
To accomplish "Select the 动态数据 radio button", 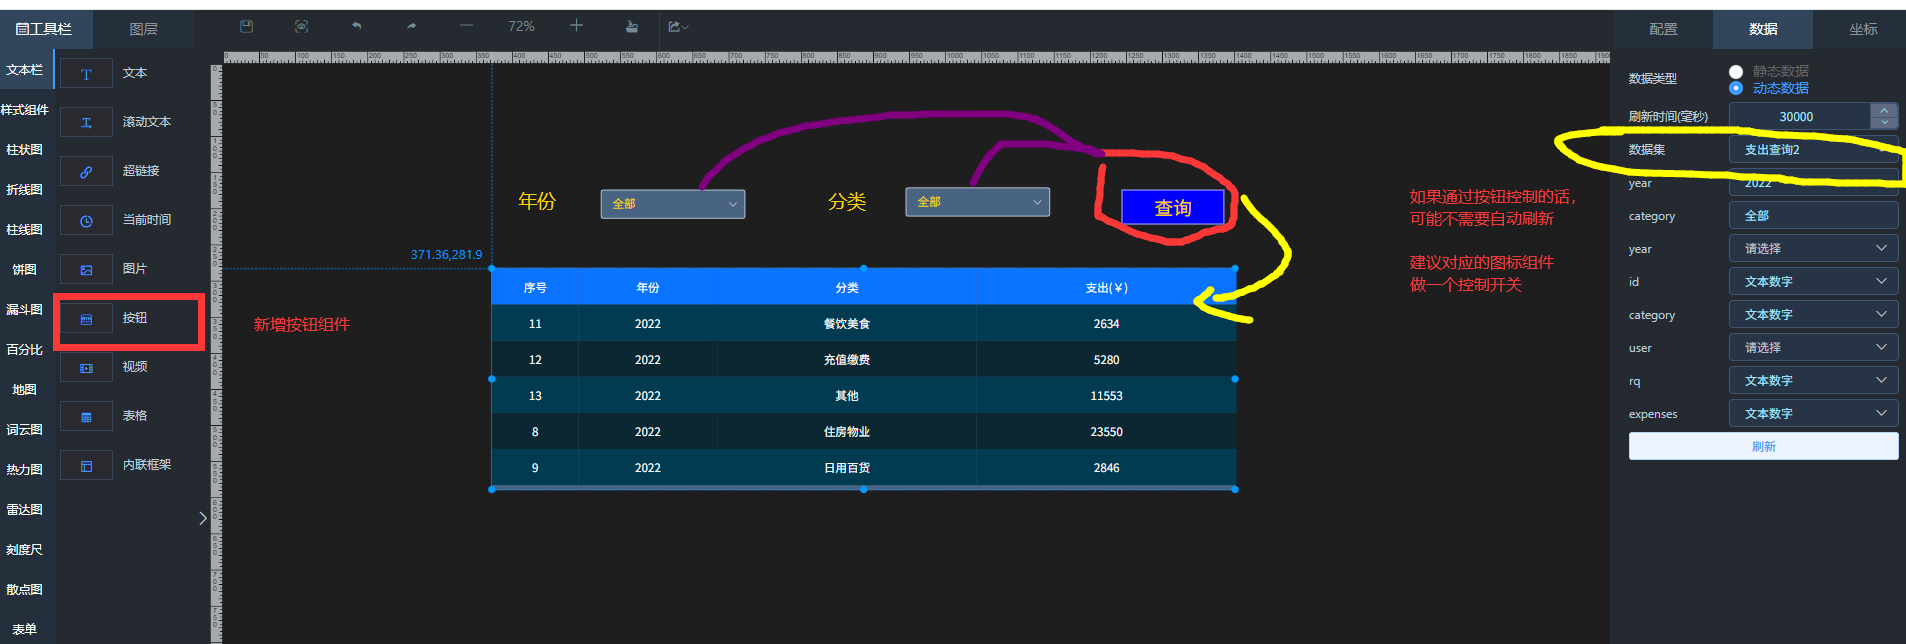I will (1736, 88).
